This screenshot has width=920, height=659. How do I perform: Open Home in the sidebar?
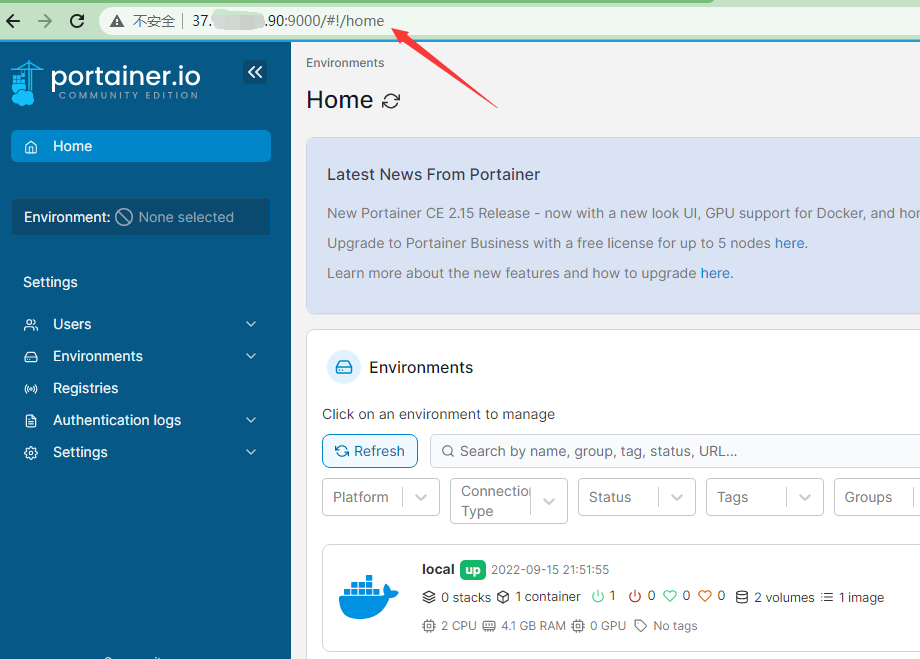click(141, 146)
